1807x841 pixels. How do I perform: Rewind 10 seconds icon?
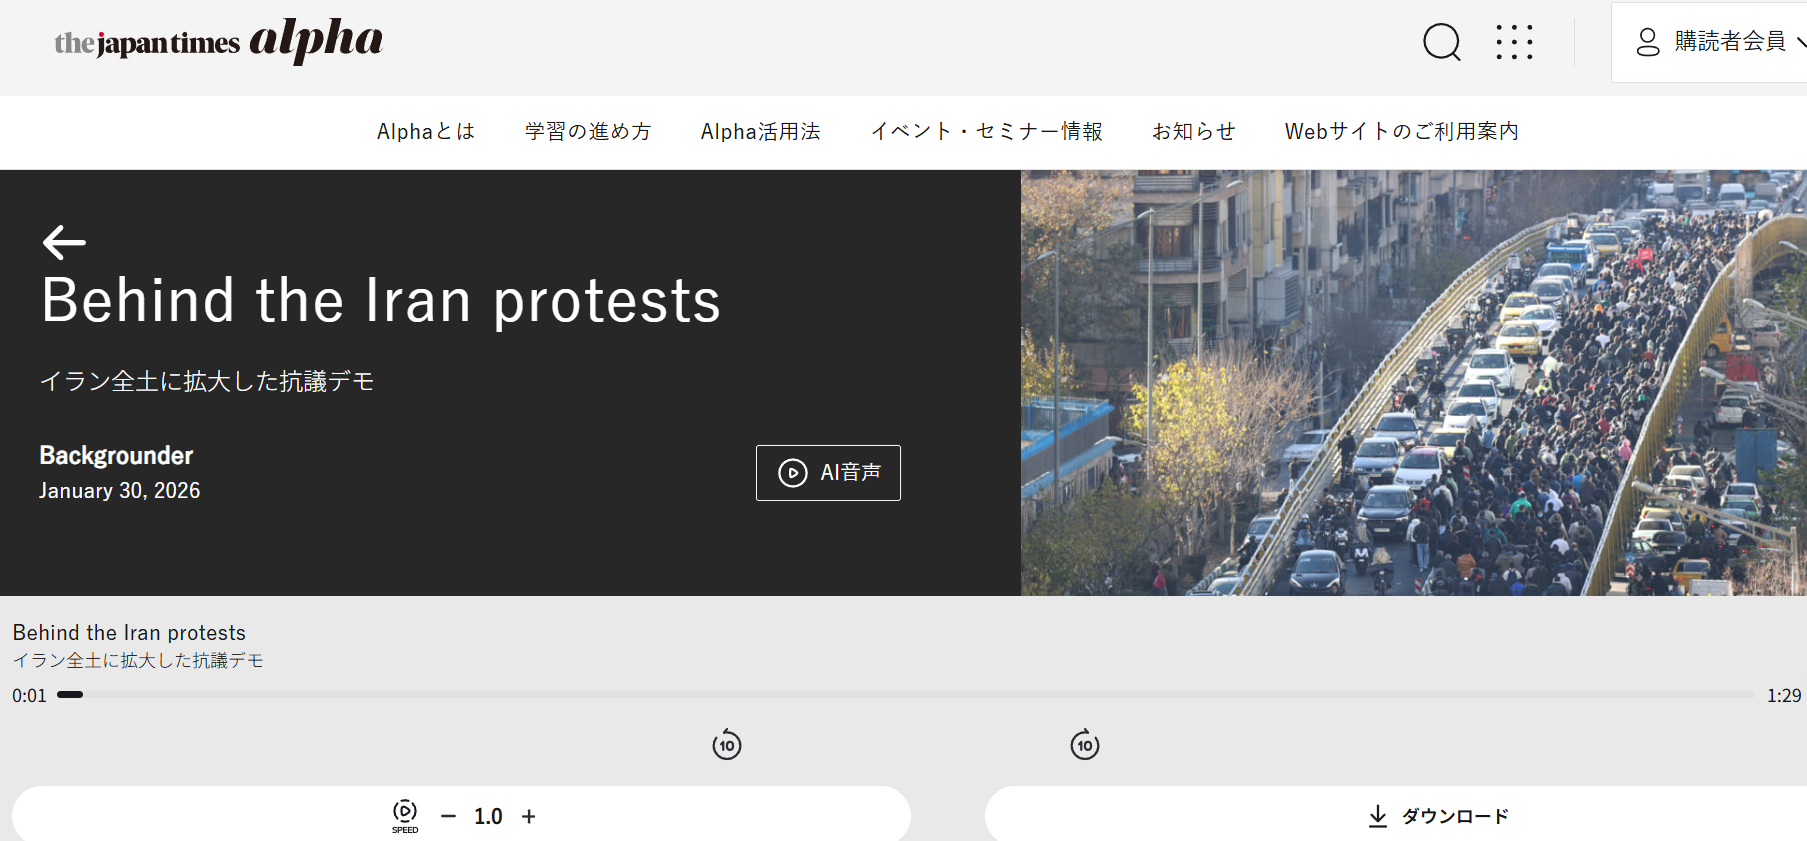[x=727, y=745]
